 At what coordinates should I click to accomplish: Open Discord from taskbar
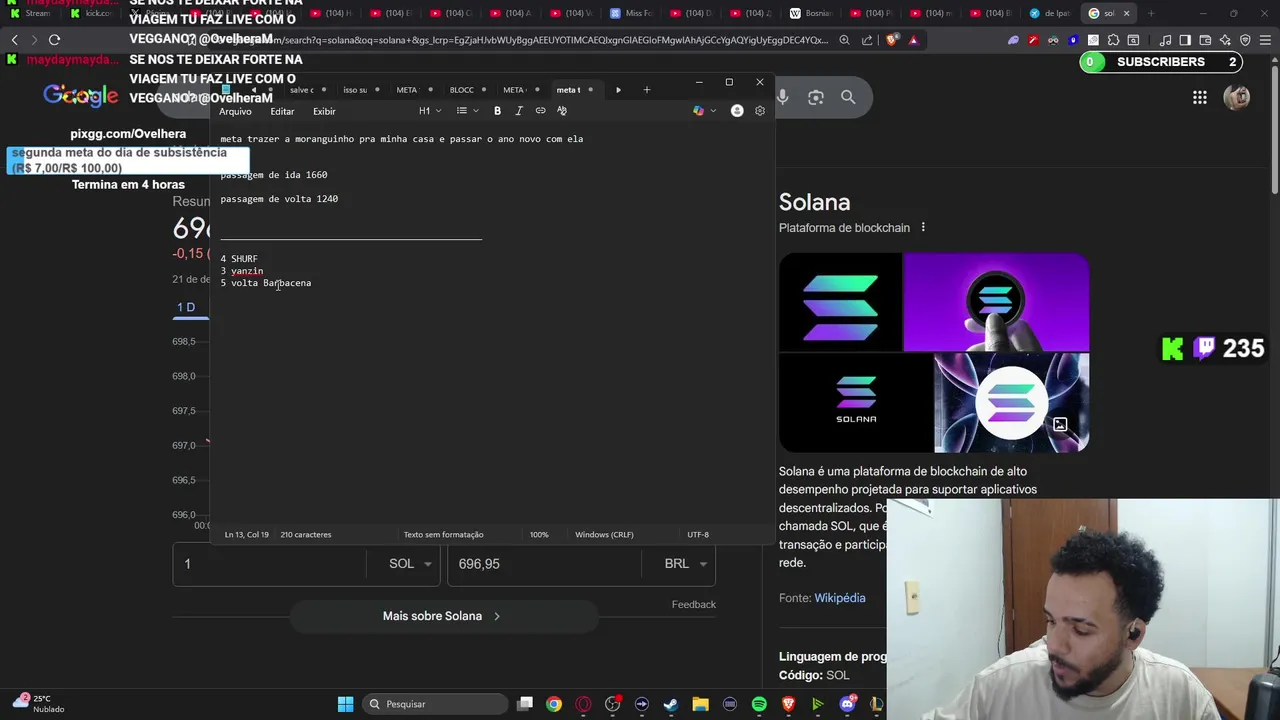847,704
